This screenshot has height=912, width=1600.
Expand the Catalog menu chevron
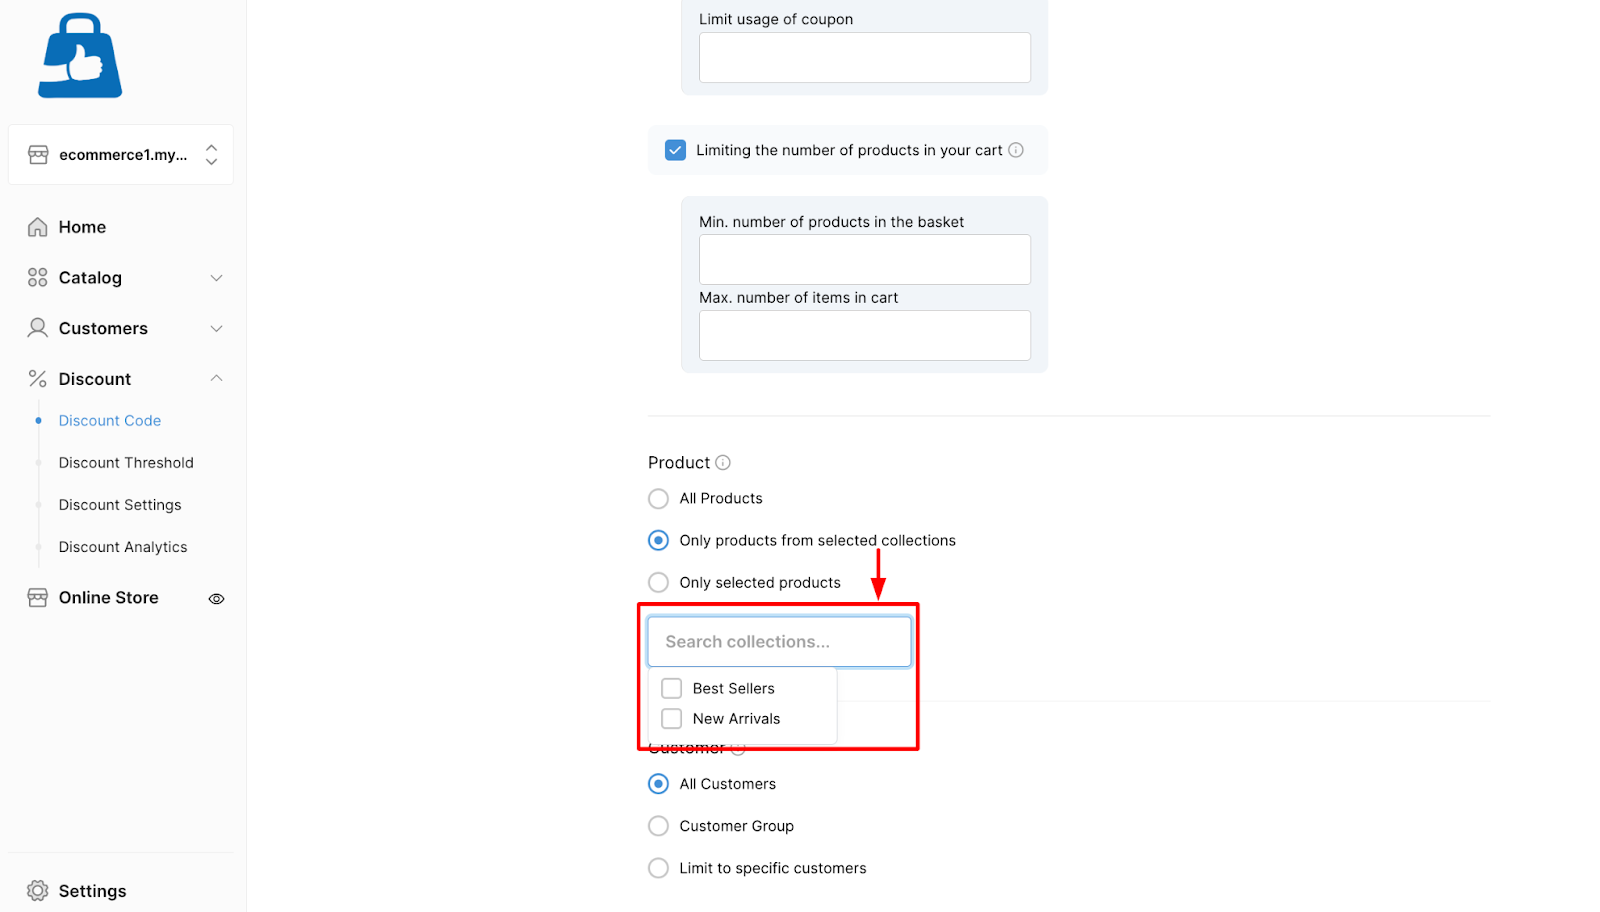[216, 278]
